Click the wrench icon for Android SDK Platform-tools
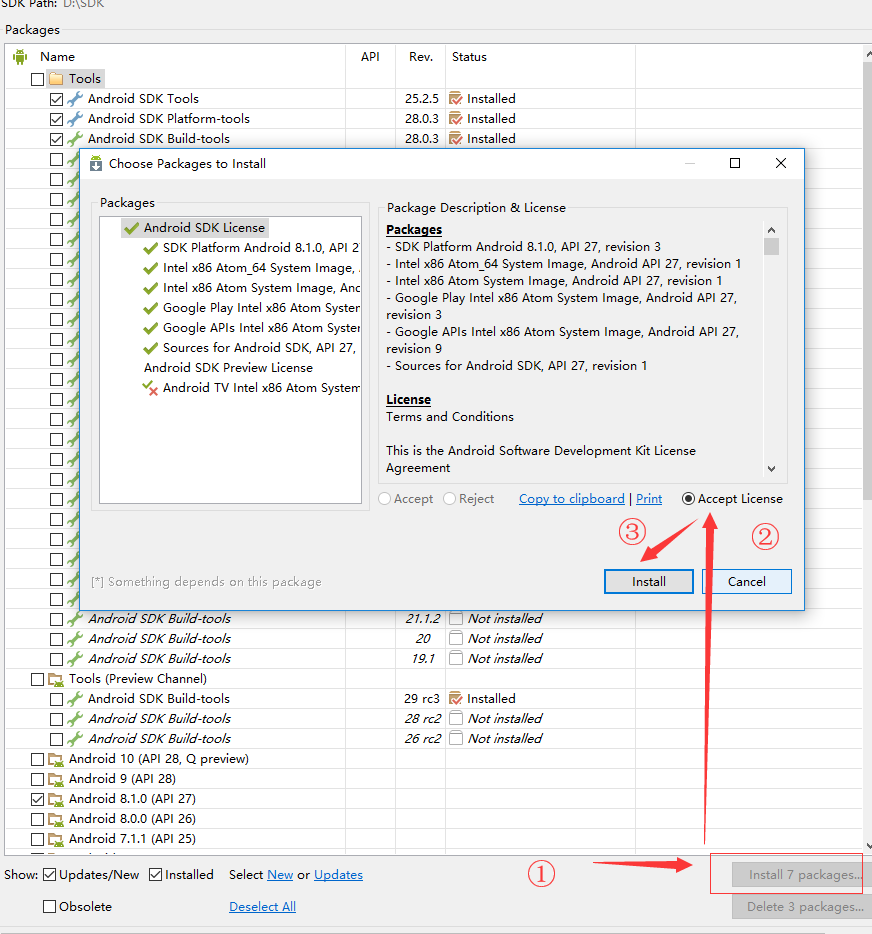 click(75, 119)
